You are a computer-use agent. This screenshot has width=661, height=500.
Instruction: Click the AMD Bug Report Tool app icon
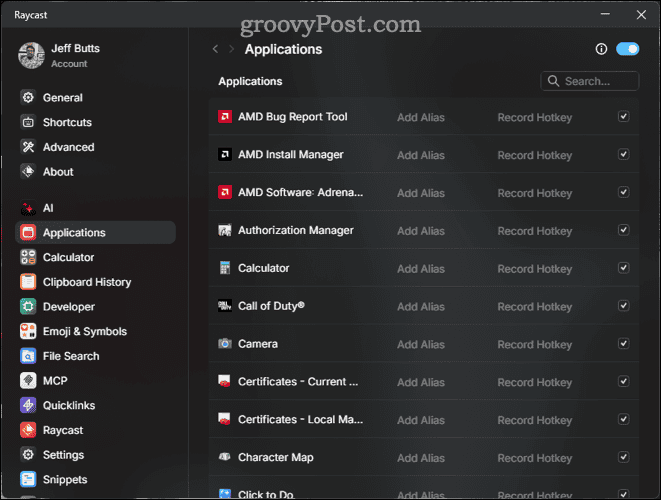click(x=225, y=116)
